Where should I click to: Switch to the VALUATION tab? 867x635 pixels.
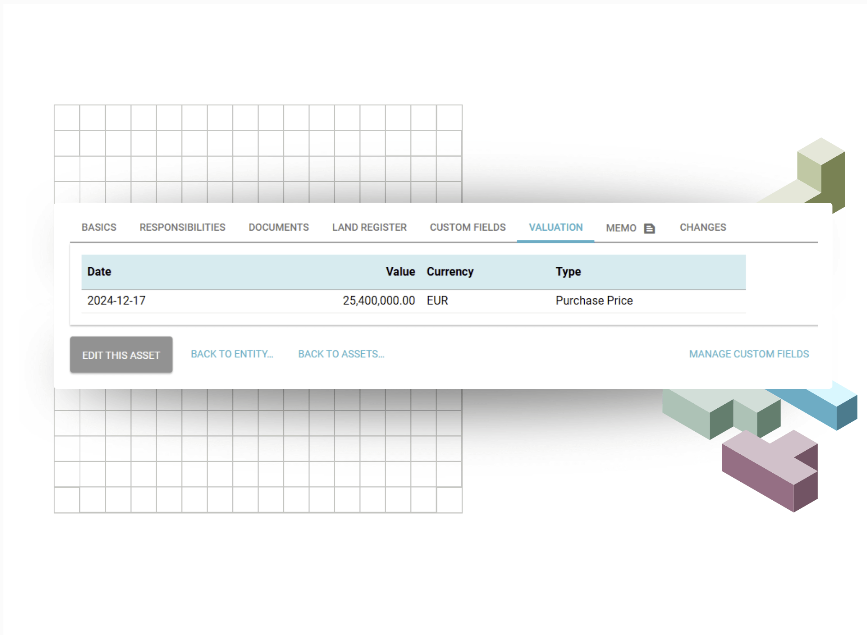[x=555, y=227]
